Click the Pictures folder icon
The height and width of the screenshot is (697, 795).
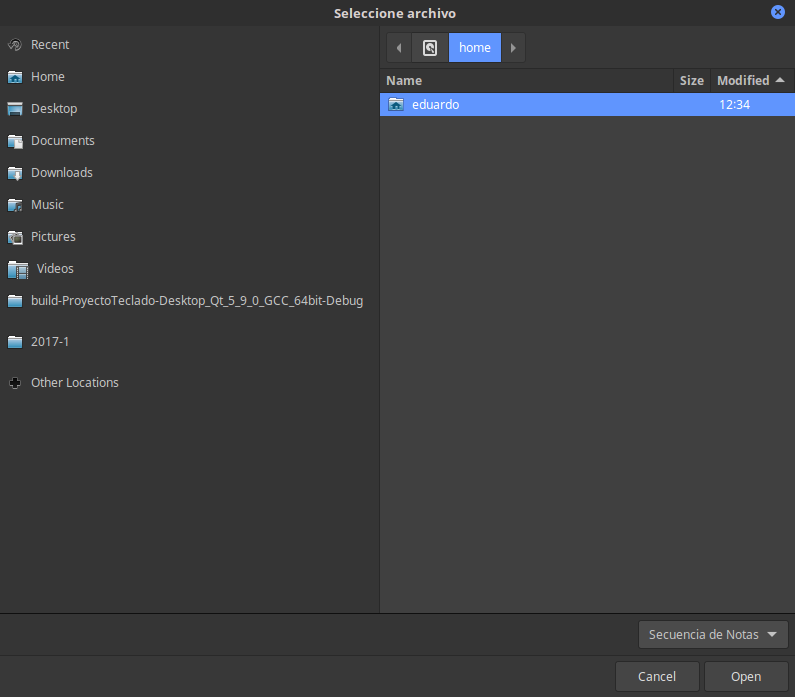pos(15,237)
